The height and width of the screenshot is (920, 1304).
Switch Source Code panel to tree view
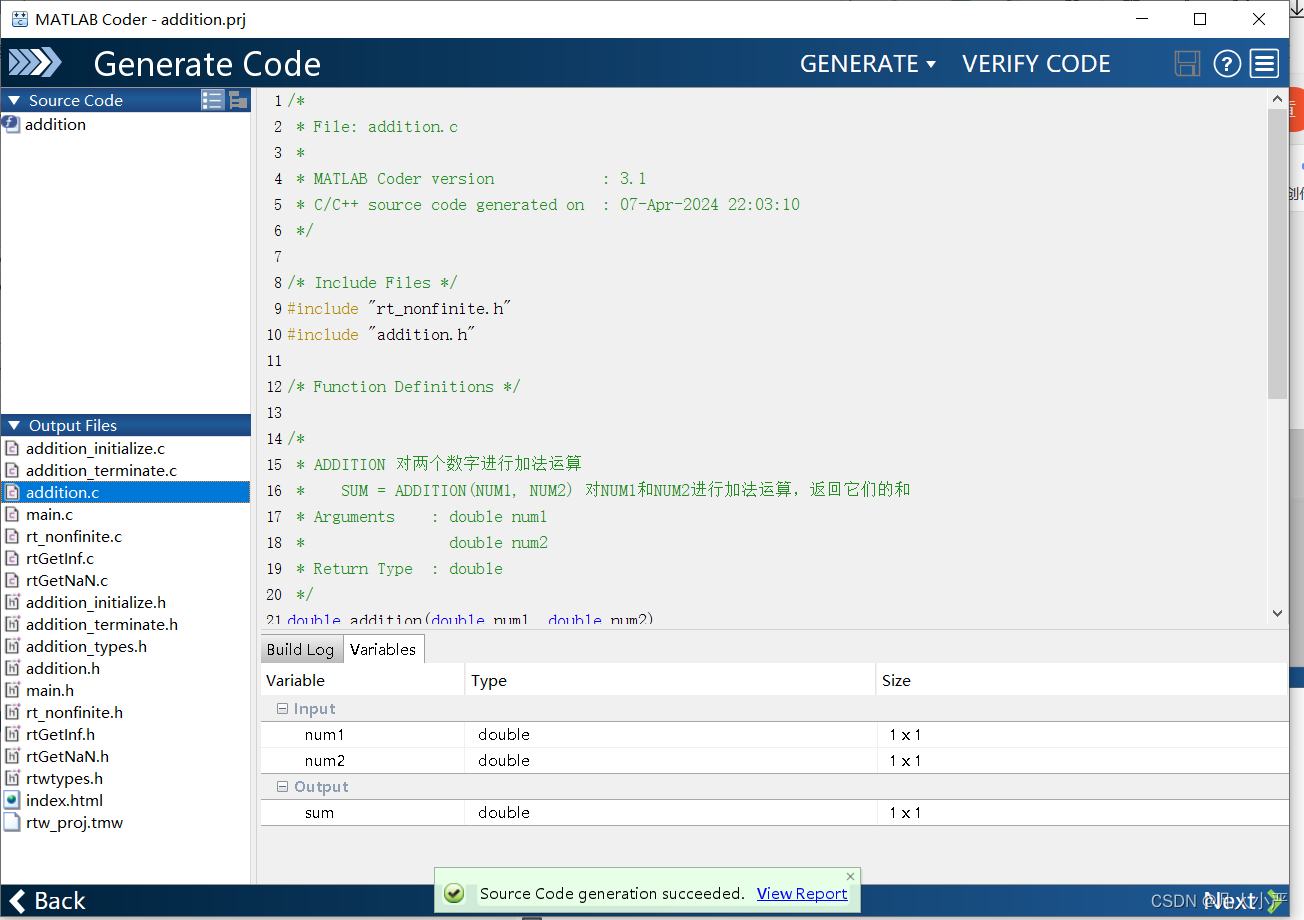[x=238, y=100]
